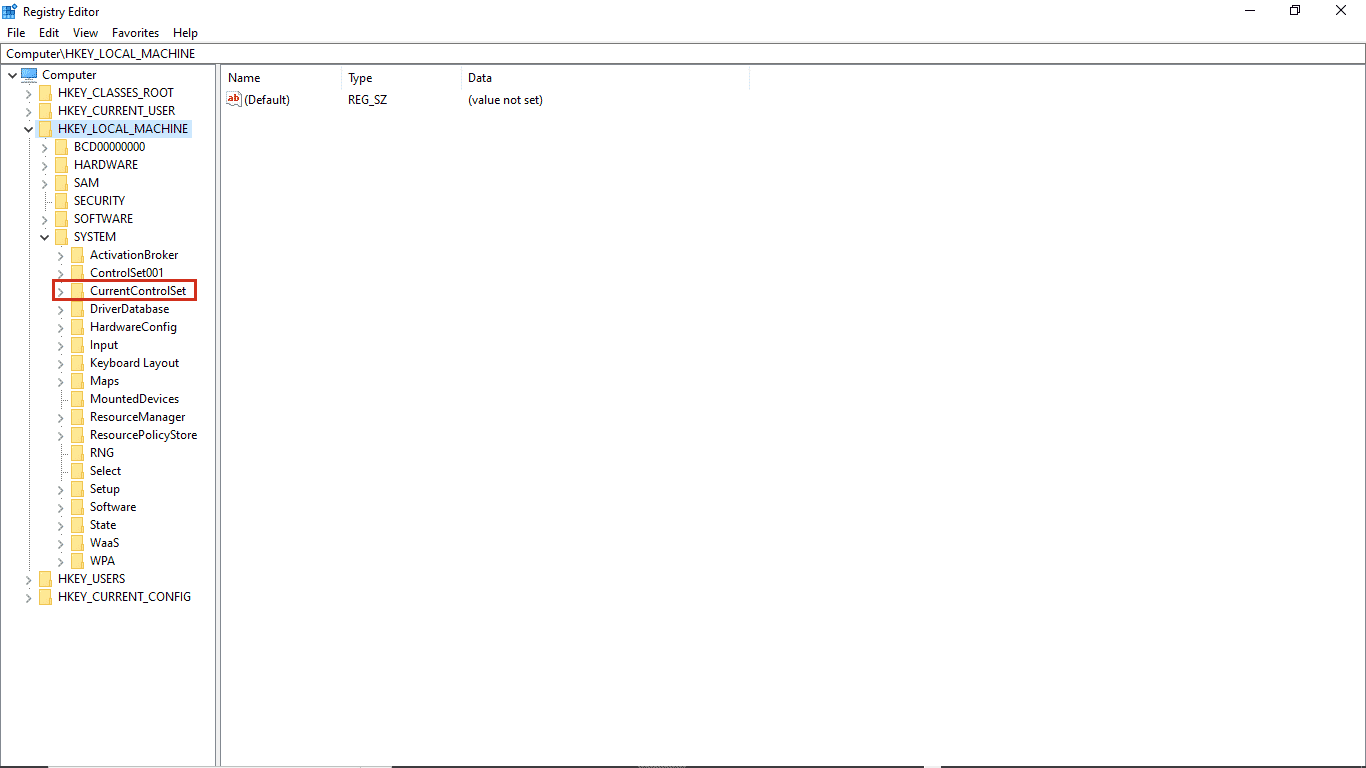
Task: Select the HKEY_CURRENT_CONFIG key label
Action: point(124,597)
